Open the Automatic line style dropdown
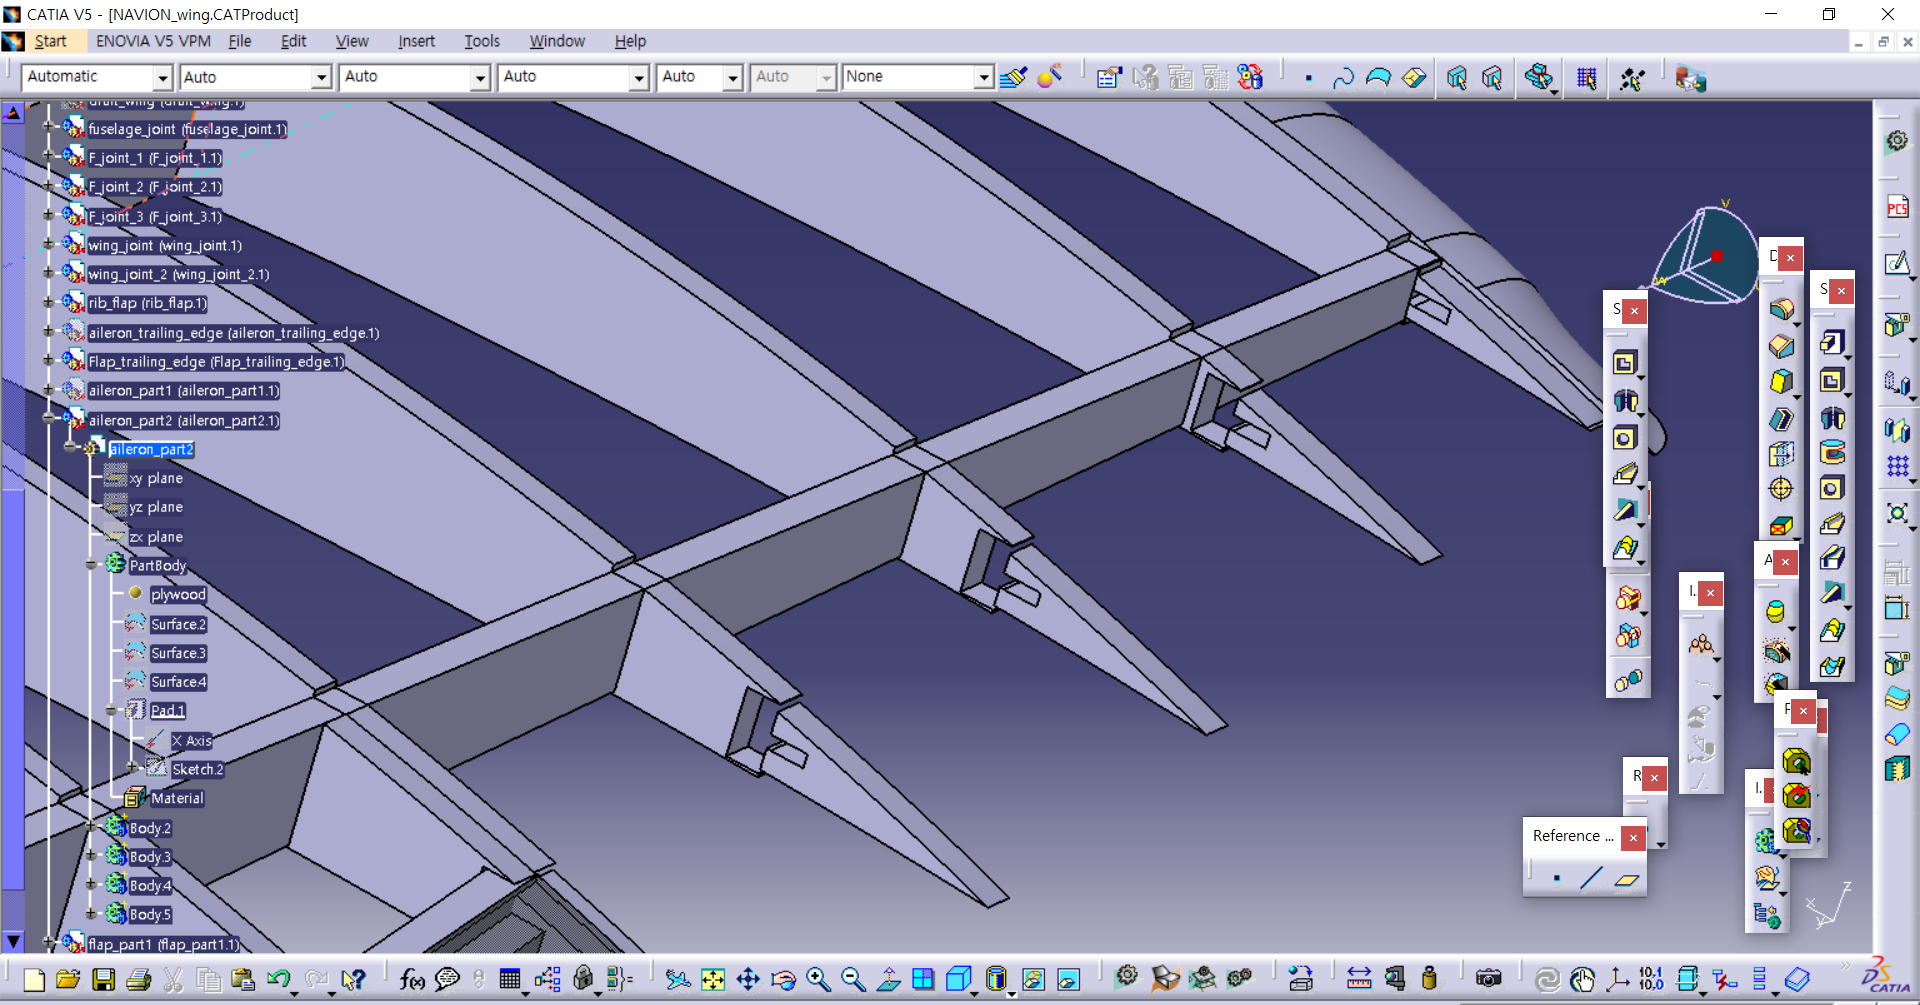The image size is (1920, 1005). pyautogui.click(x=162, y=77)
